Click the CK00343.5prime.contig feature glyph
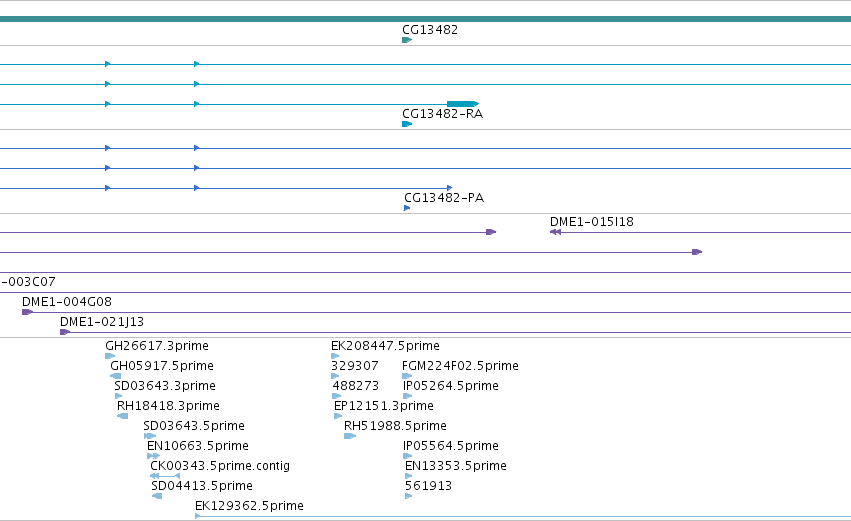The width and height of the screenshot is (851, 521). point(165,476)
